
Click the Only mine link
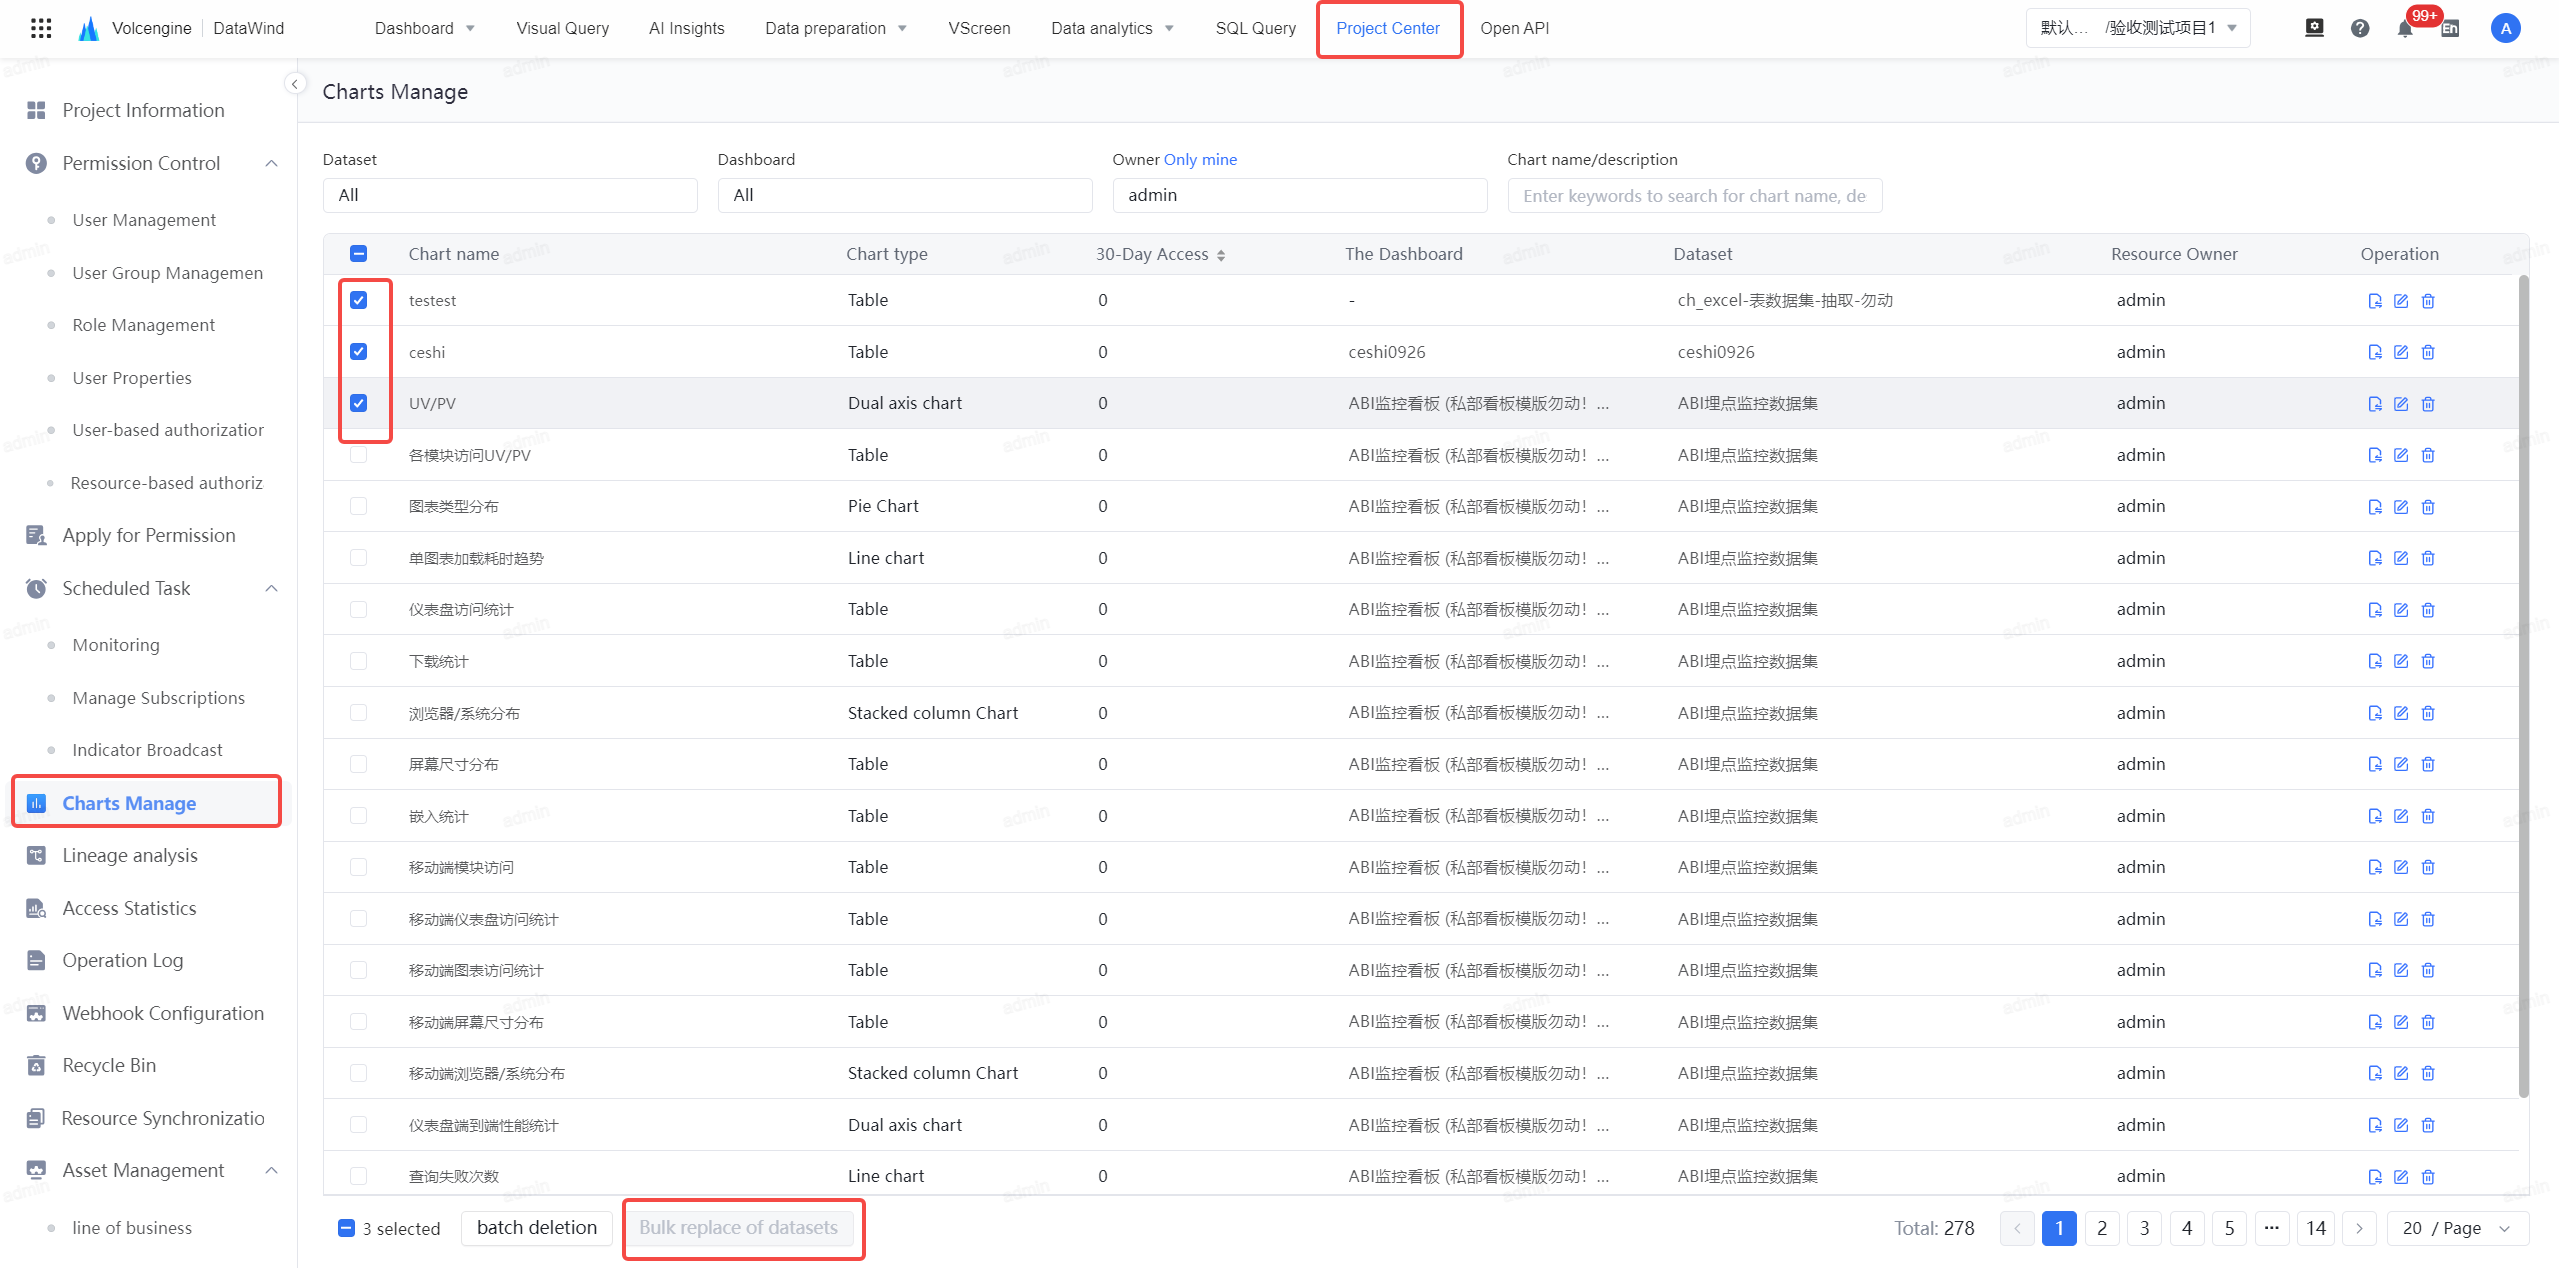(x=1200, y=159)
